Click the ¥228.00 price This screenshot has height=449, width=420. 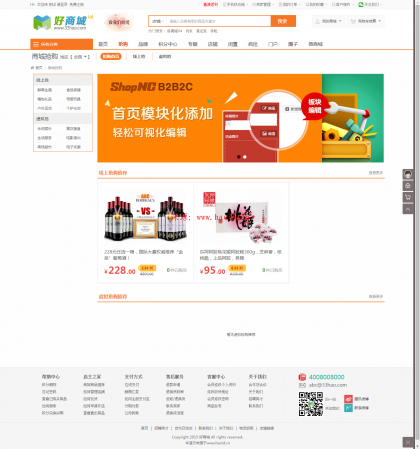pos(120,270)
